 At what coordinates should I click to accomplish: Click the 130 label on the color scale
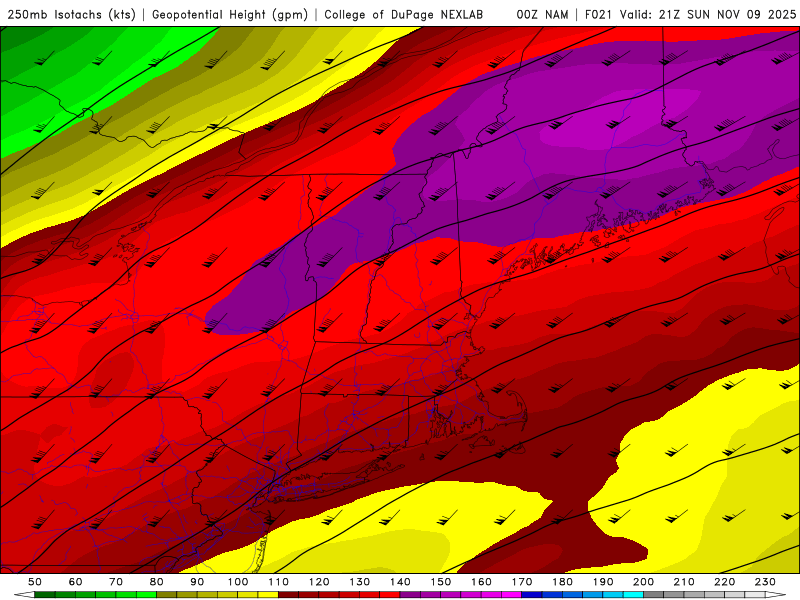[x=360, y=582]
